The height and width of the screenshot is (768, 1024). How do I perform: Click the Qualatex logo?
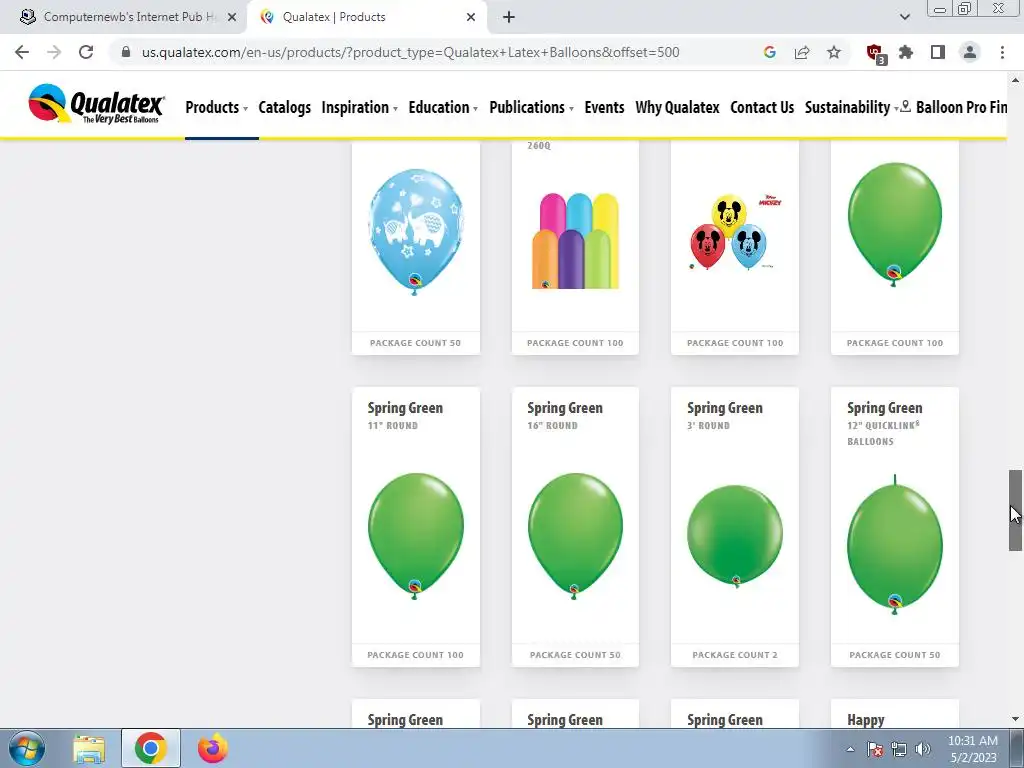[x=96, y=104]
